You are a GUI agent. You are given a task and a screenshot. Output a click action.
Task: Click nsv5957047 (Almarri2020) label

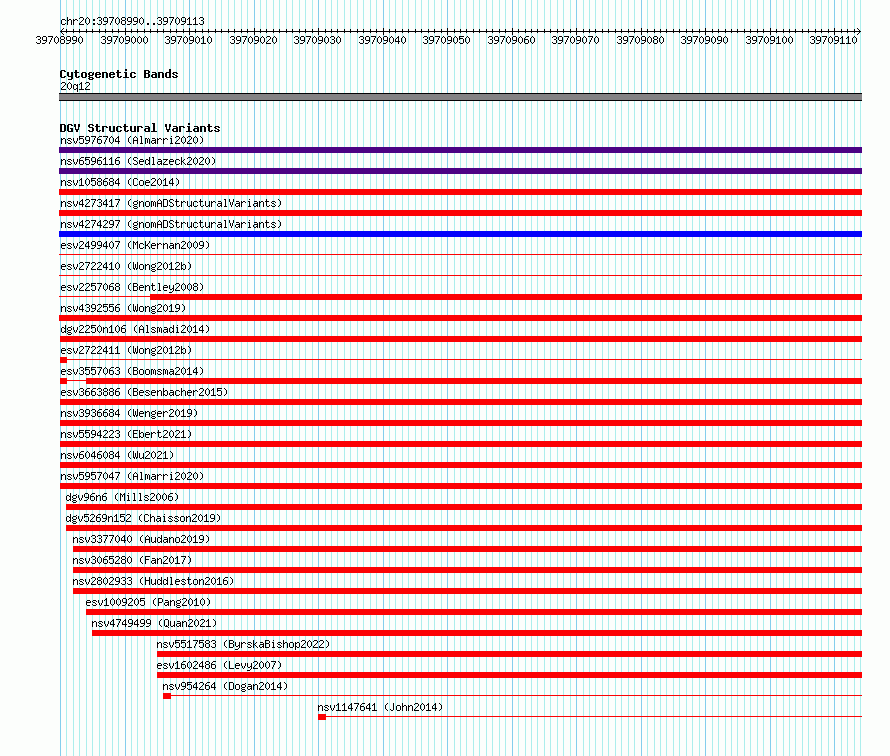coord(132,476)
